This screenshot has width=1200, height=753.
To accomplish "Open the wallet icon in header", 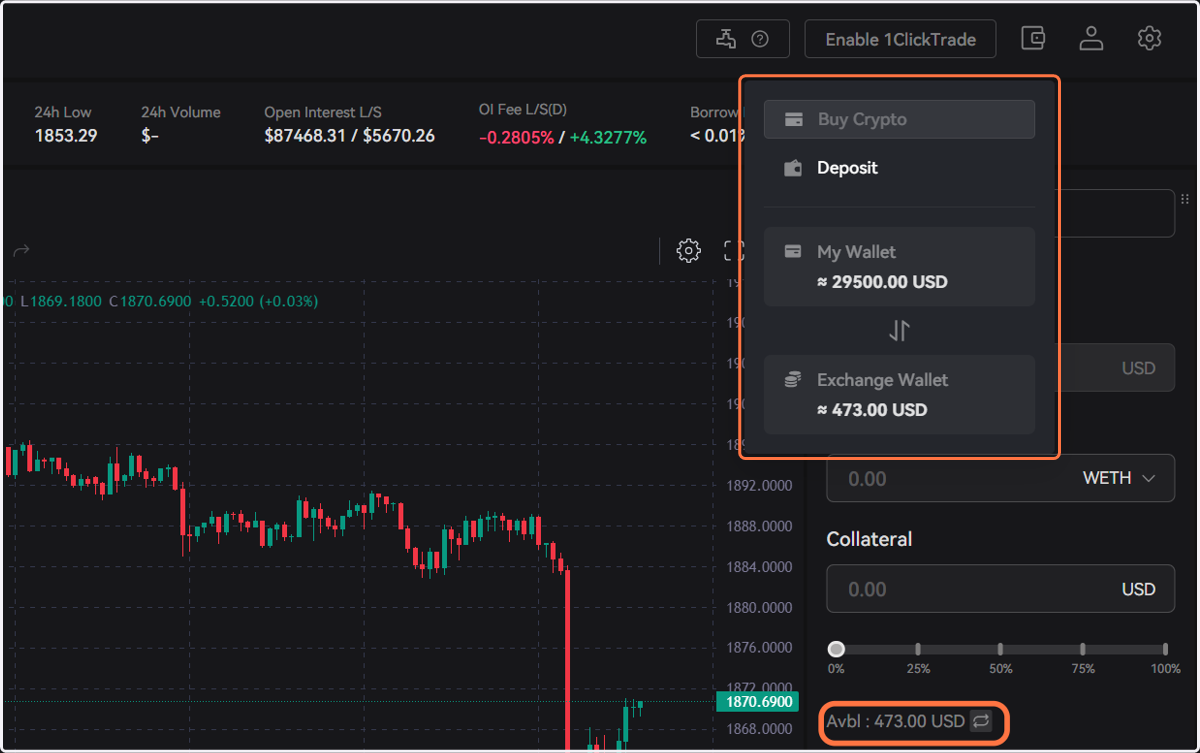I will click(x=1033, y=39).
